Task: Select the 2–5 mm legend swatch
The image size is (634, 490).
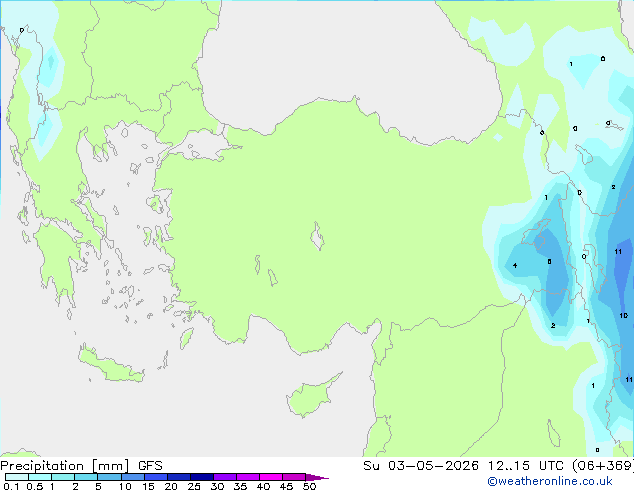Action: 86,477
